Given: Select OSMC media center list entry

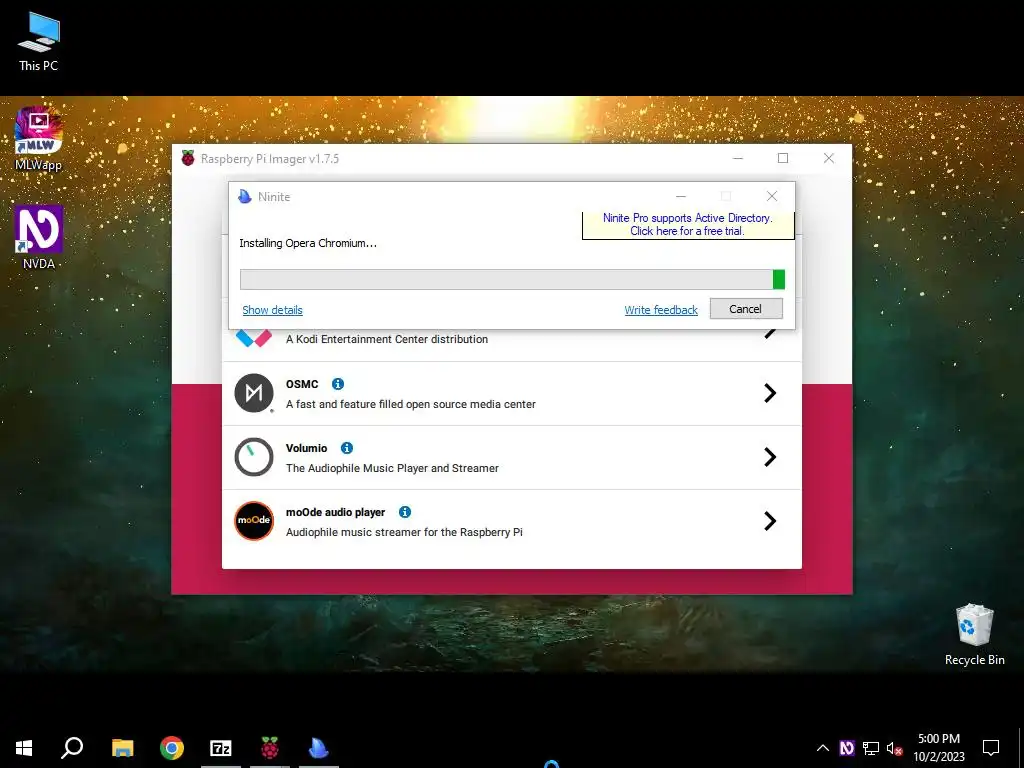Looking at the screenshot, I should [x=512, y=394].
